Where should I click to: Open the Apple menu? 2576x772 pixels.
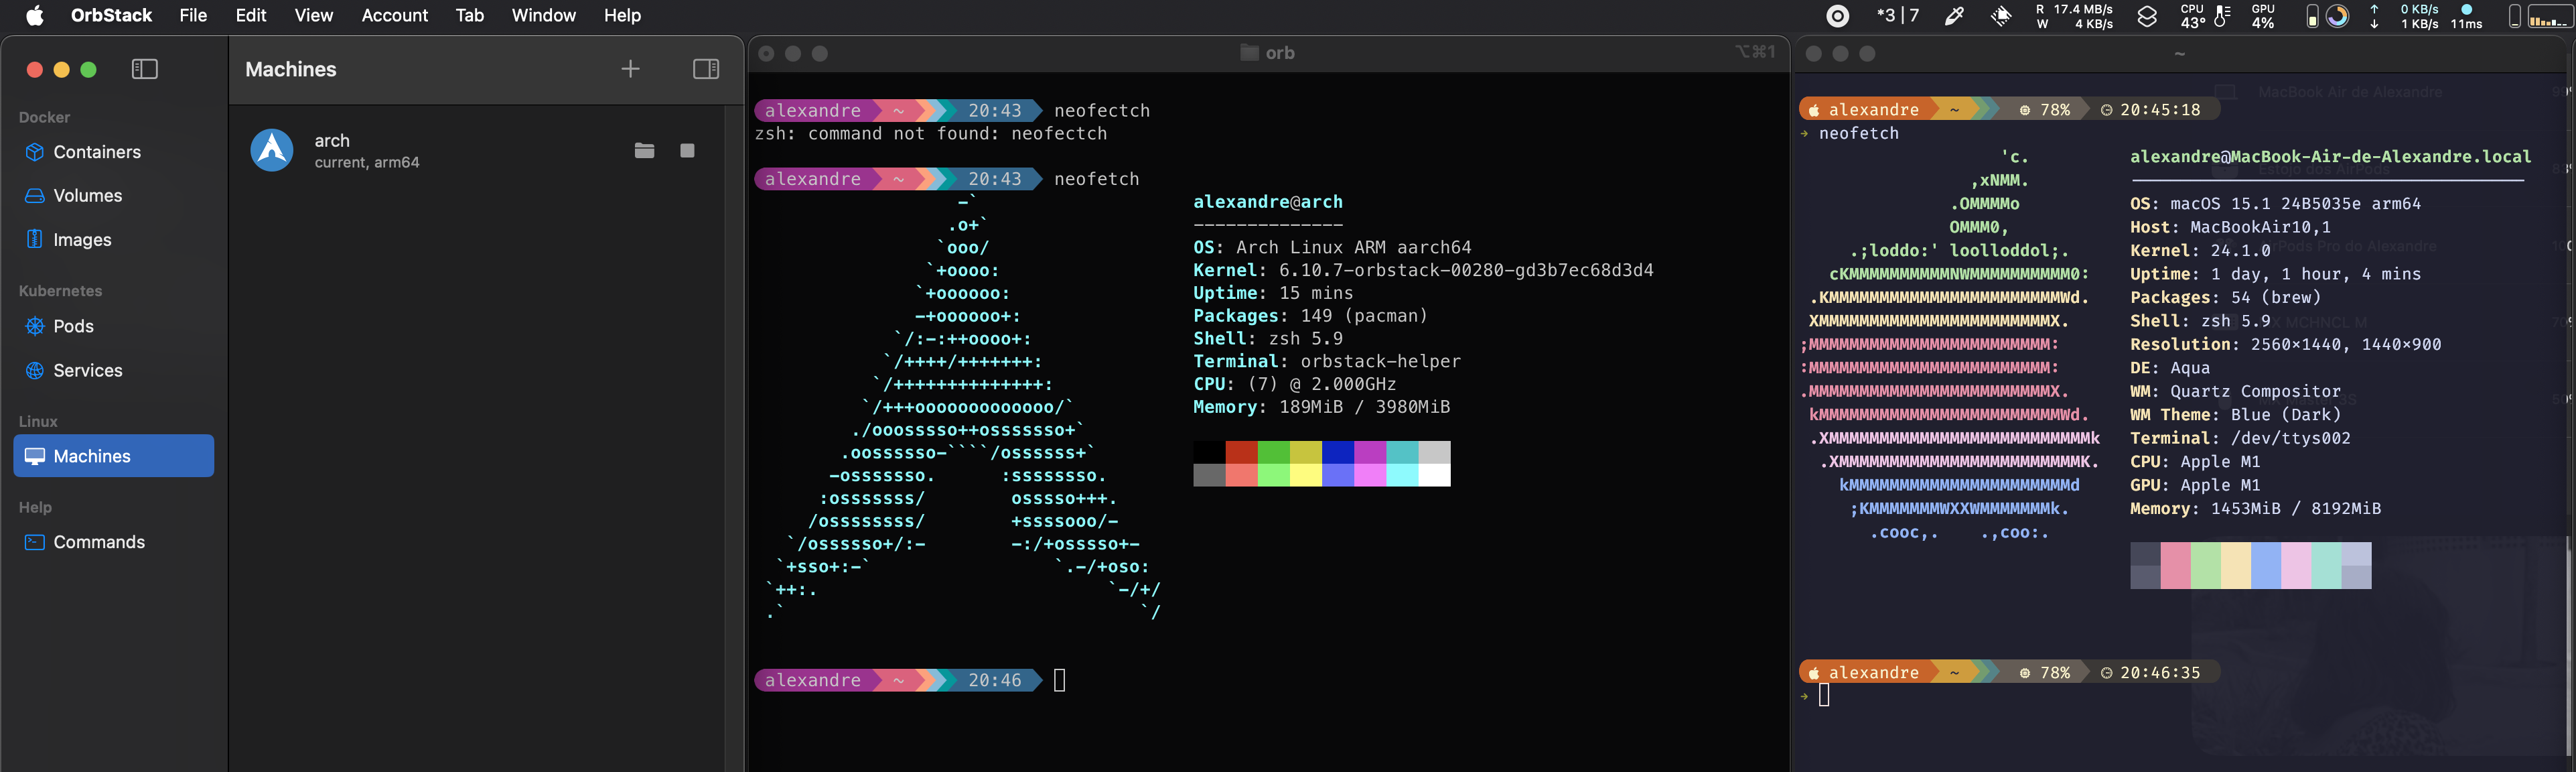point(35,15)
